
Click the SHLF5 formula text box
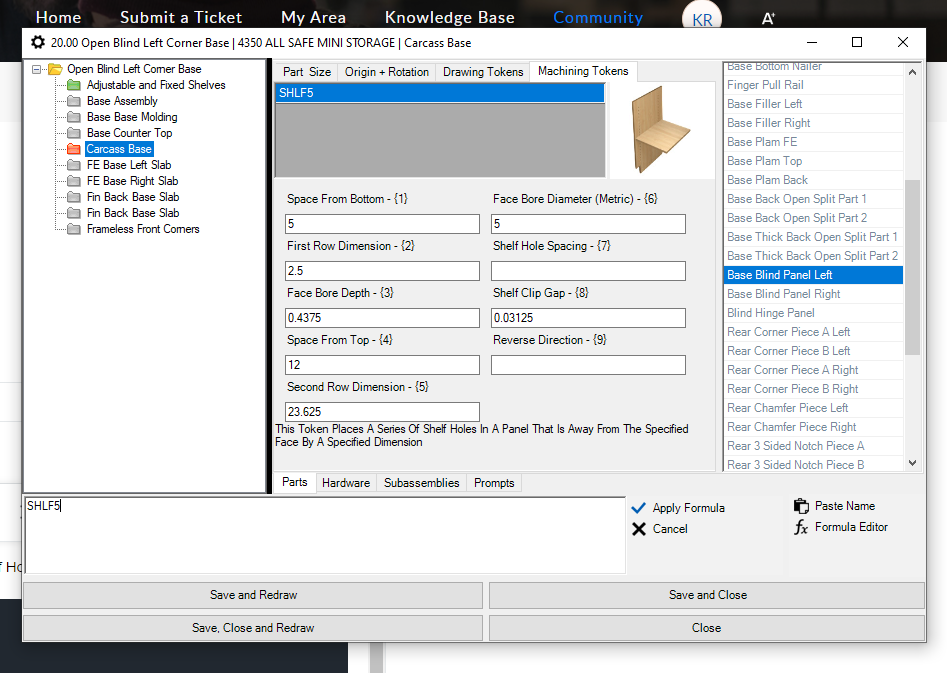click(325, 535)
